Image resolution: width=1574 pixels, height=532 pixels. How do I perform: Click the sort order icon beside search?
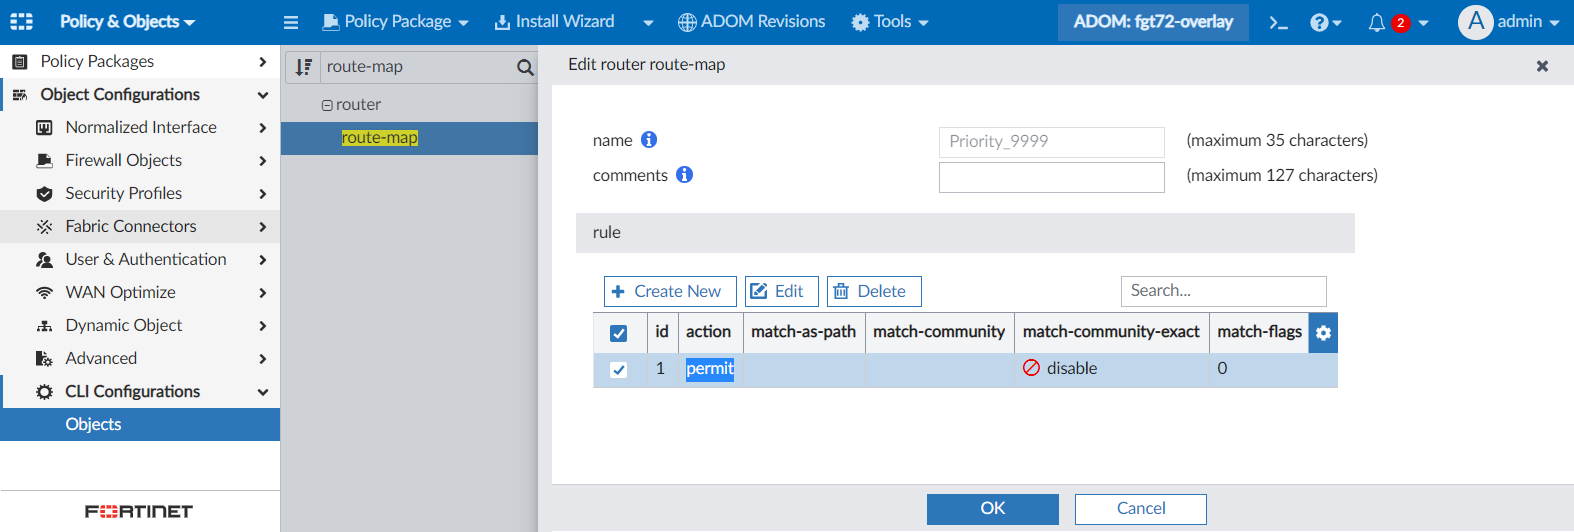304,67
